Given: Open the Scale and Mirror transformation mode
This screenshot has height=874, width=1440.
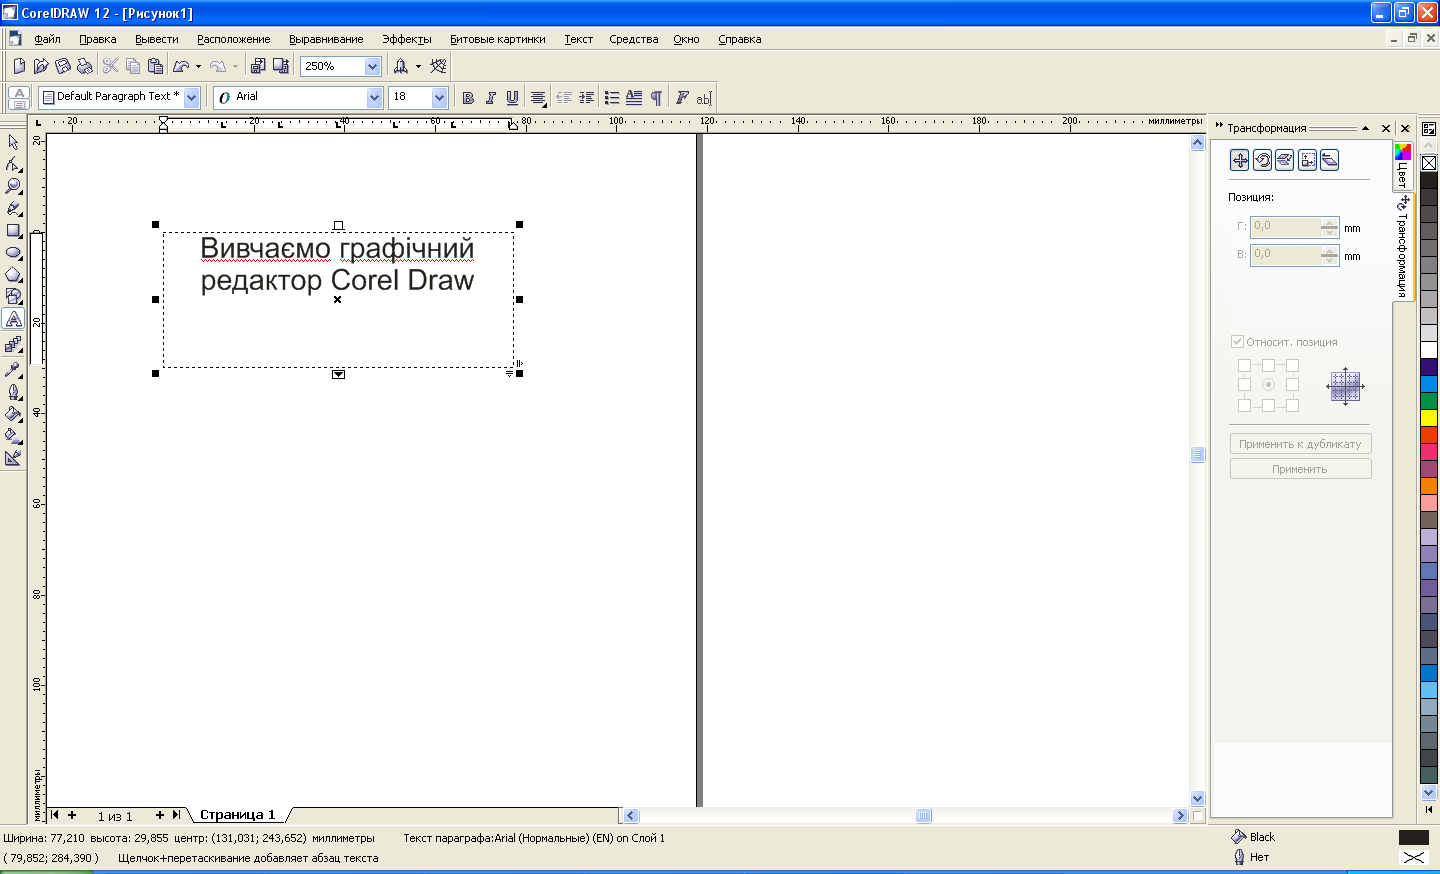Looking at the screenshot, I should pos(1285,160).
